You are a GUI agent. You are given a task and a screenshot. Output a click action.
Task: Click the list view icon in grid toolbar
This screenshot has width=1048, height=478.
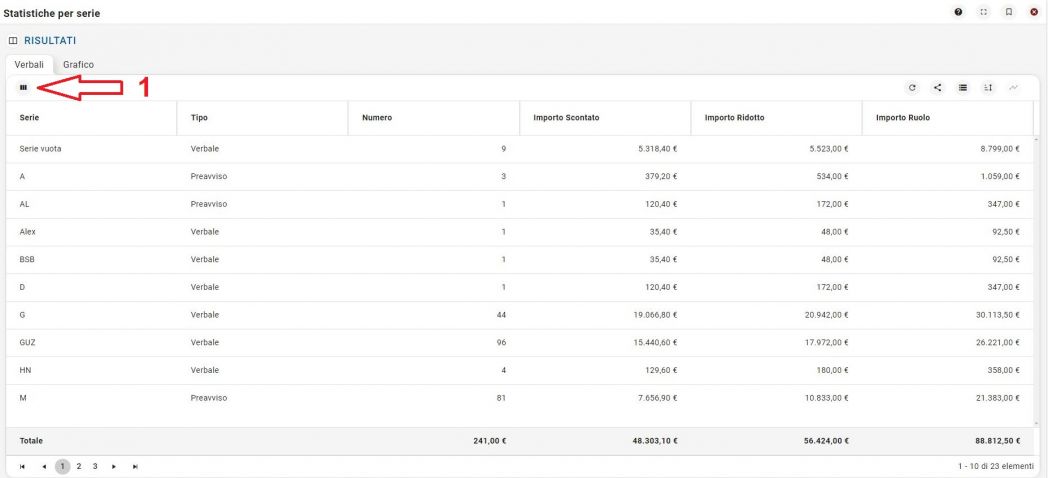(962, 88)
